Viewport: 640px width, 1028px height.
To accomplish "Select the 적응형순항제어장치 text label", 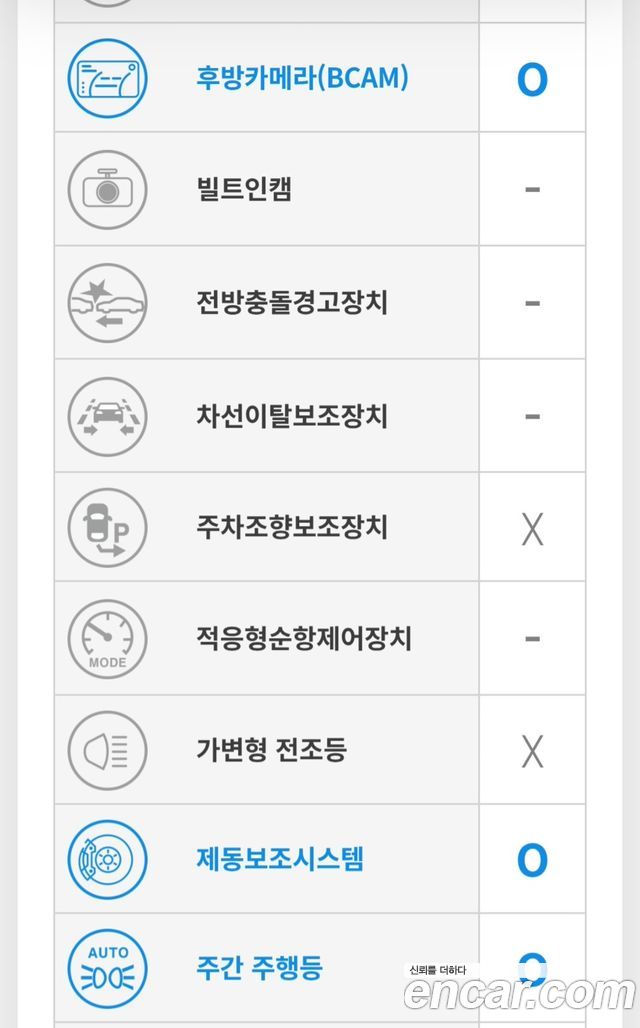I will click(304, 638).
